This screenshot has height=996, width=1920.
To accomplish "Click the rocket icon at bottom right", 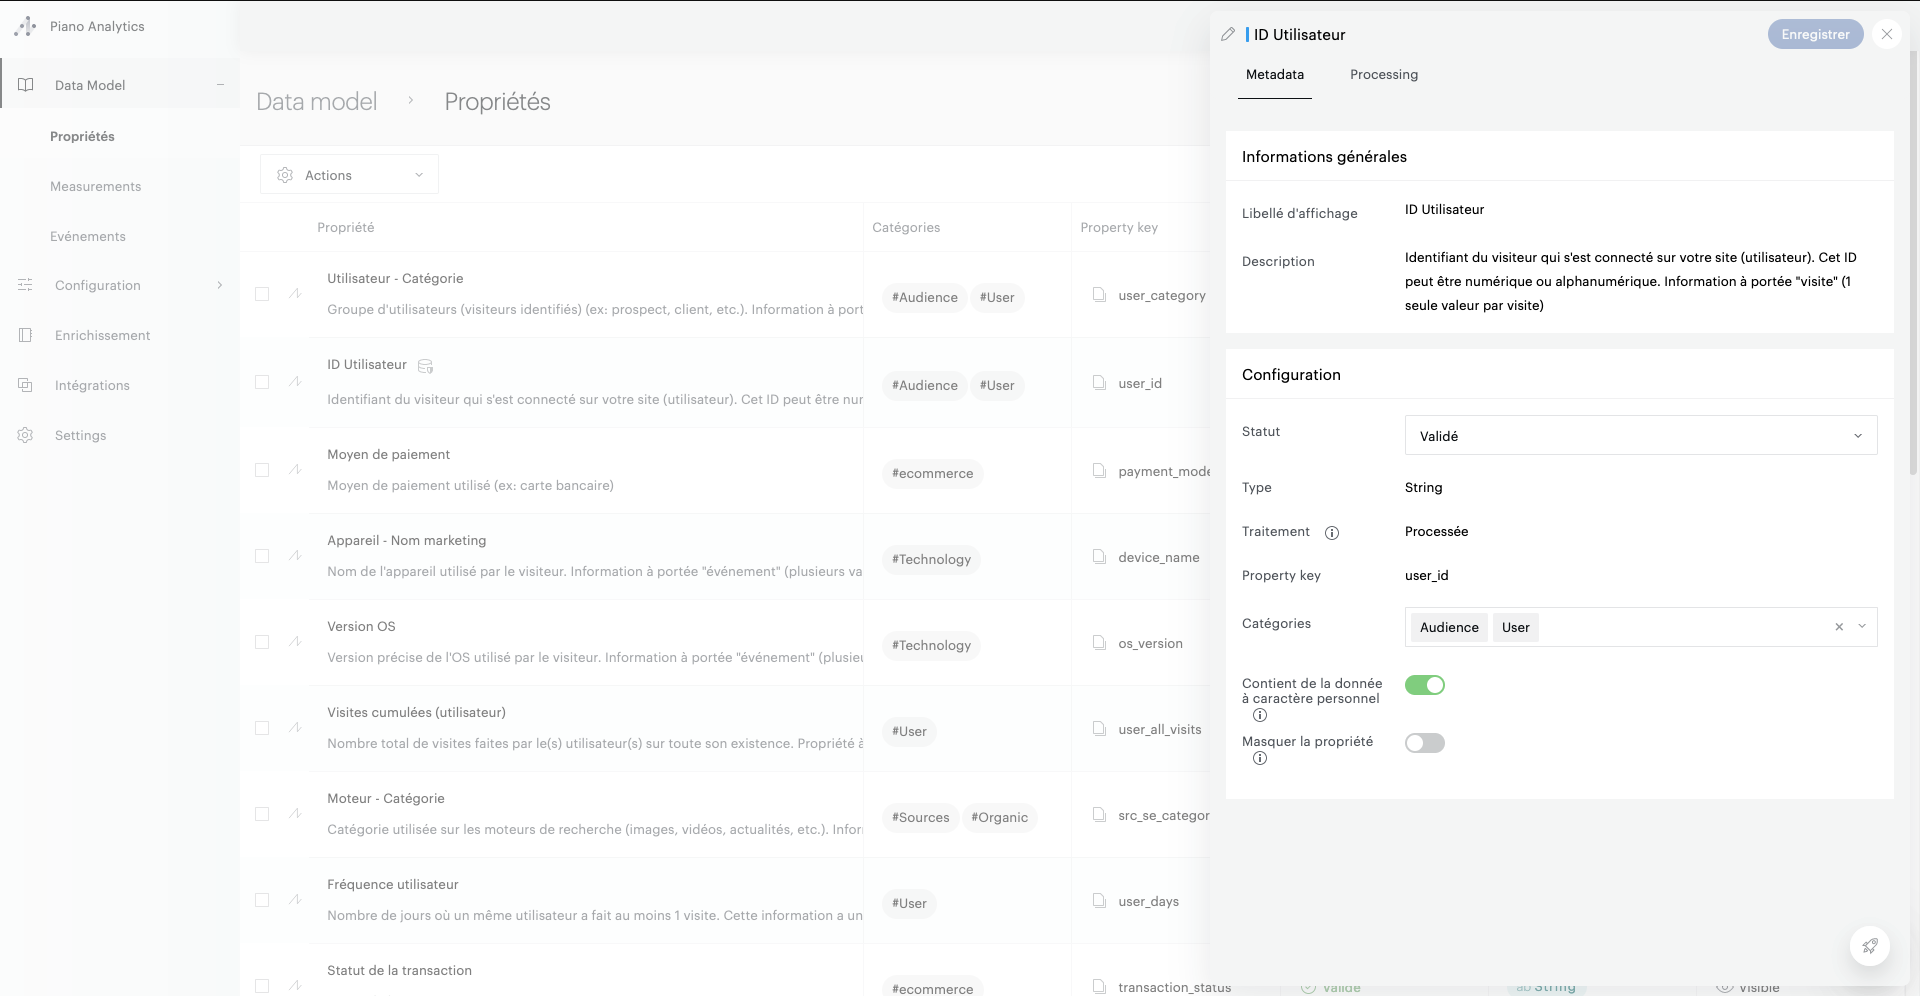I will (1869, 946).
